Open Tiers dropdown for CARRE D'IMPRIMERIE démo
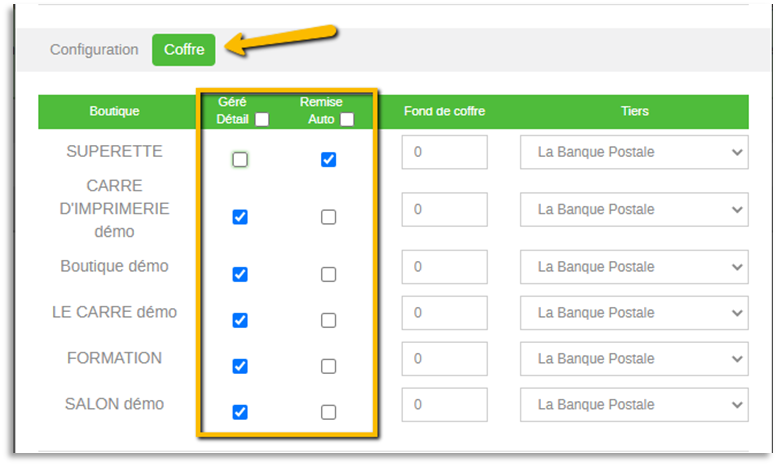 click(634, 210)
